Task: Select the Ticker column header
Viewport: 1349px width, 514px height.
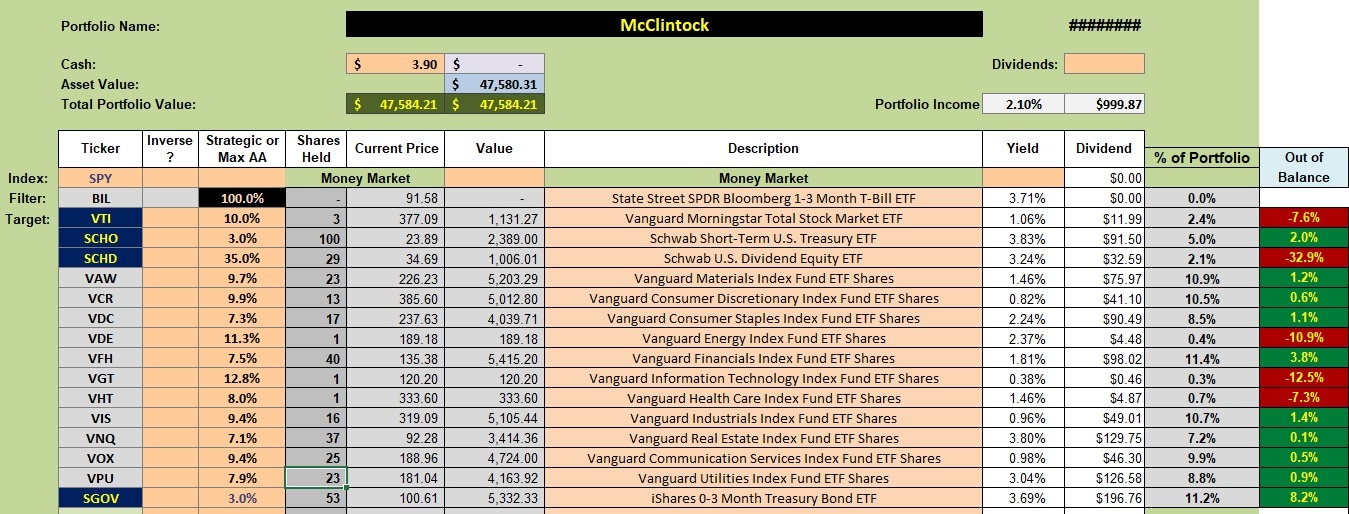Action: (x=100, y=148)
